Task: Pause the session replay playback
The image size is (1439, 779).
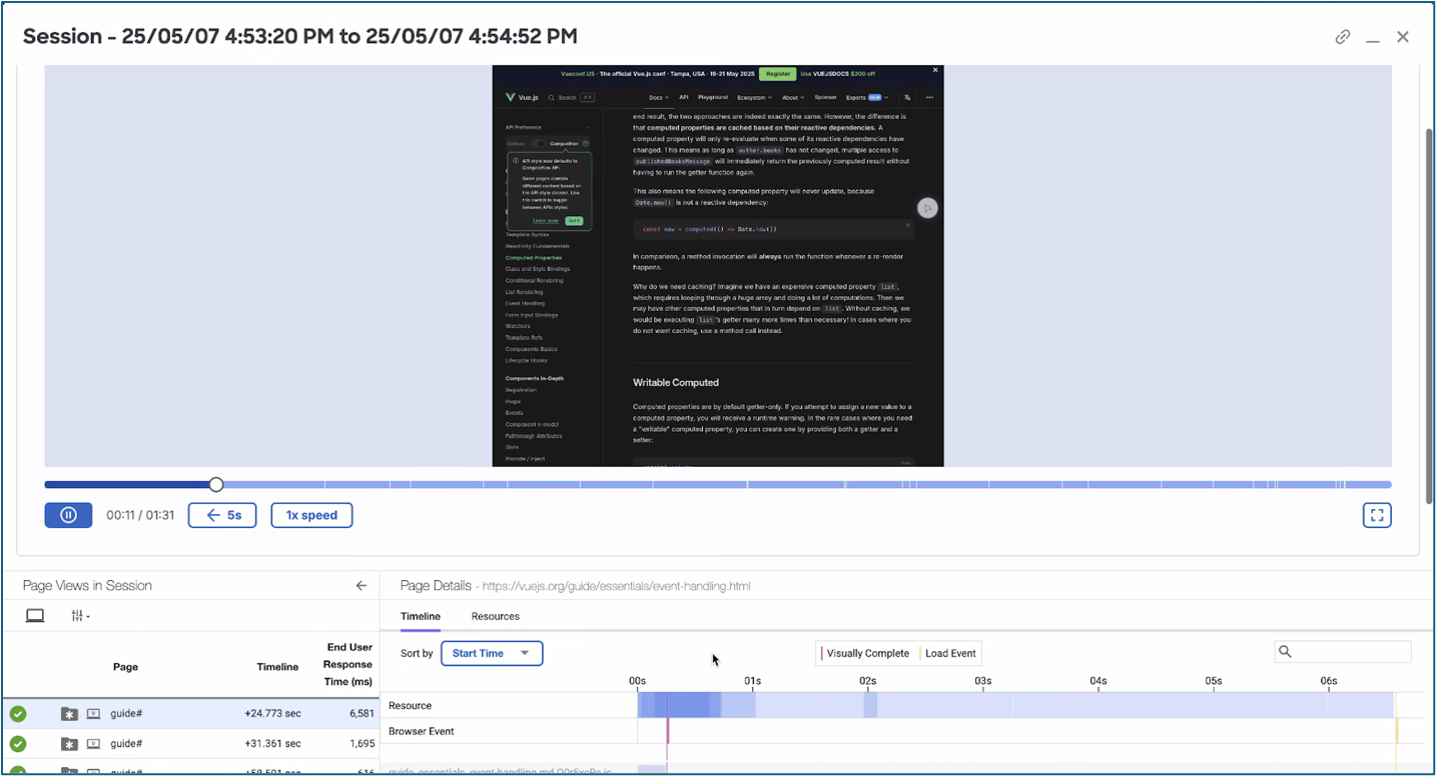Action: point(68,515)
